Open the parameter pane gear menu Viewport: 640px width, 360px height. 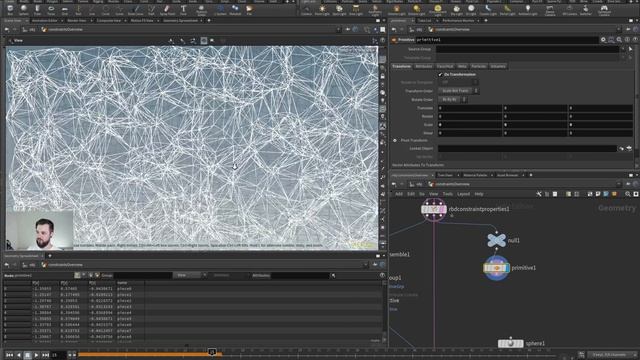pos(603,40)
